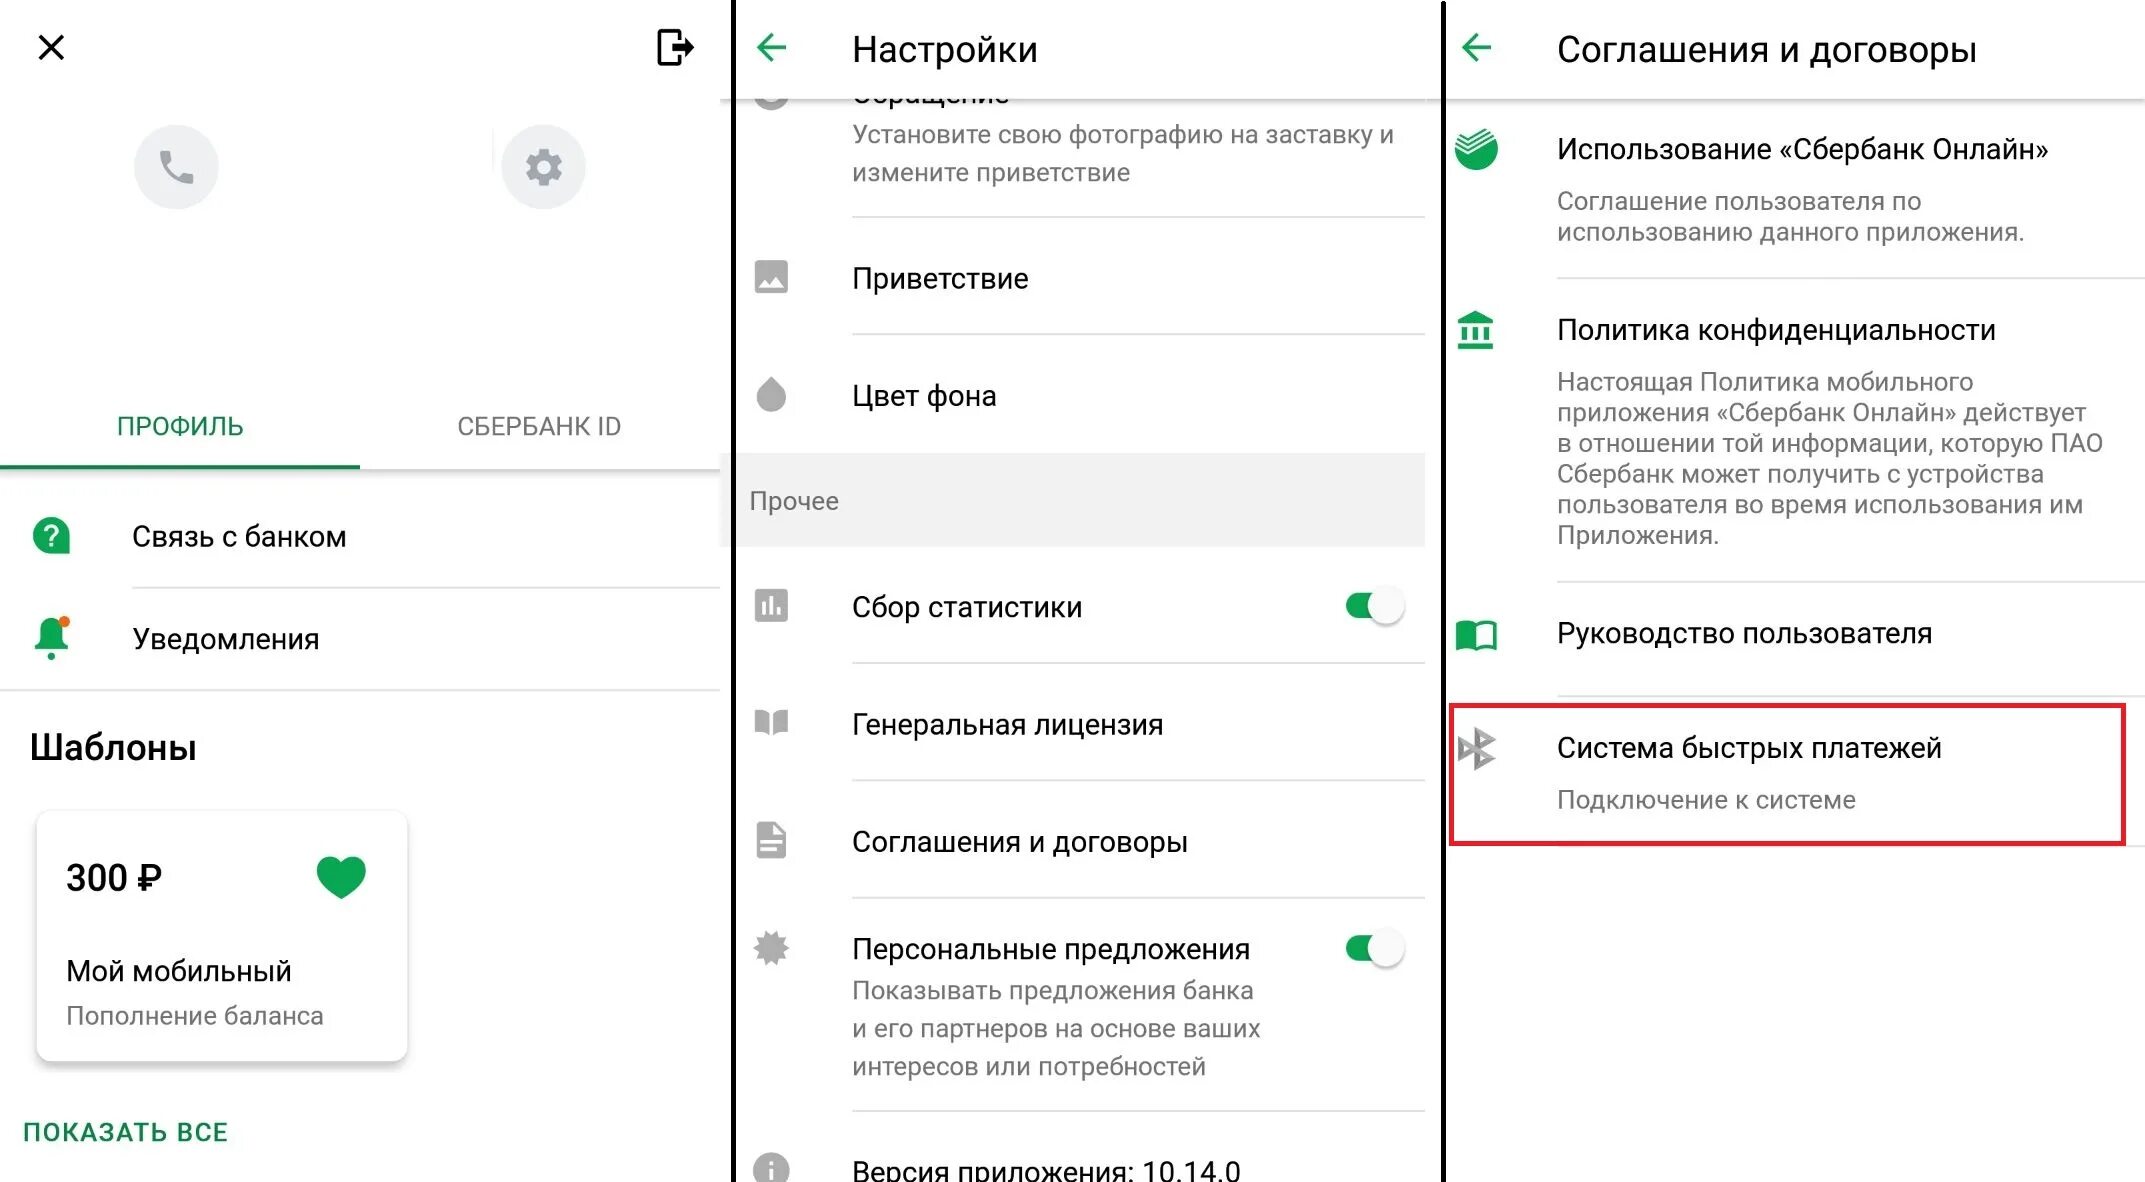Toggle Персональные предложения switch
Screen dimensions: 2145x1182
pyautogui.click(x=1375, y=948)
